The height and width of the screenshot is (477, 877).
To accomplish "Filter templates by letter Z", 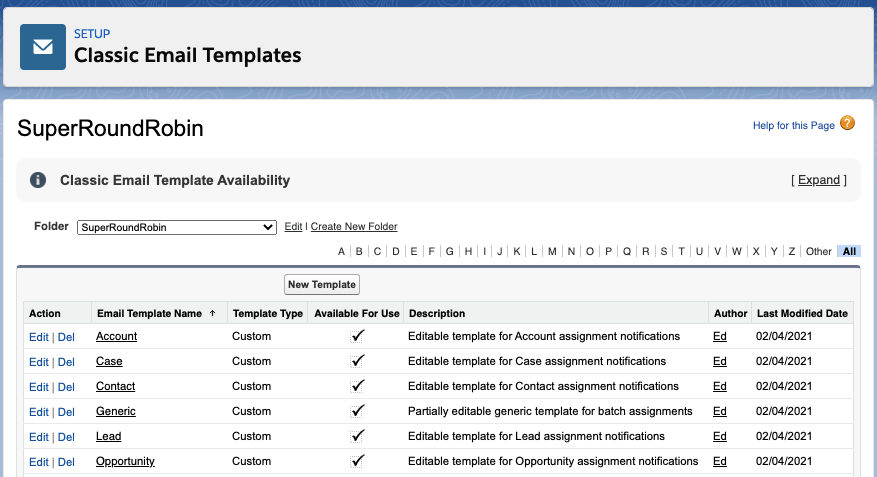I will click(x=791, y=251).
